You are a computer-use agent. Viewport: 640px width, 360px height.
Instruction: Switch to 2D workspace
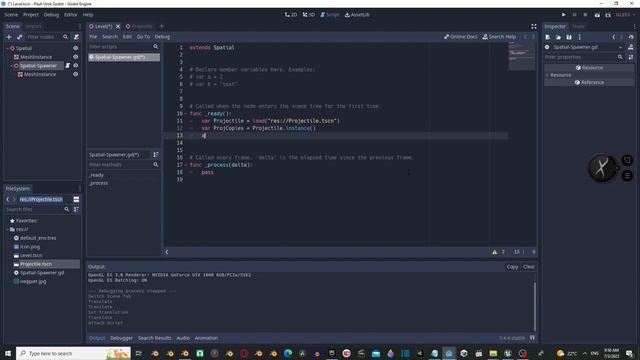coord(291,15)
